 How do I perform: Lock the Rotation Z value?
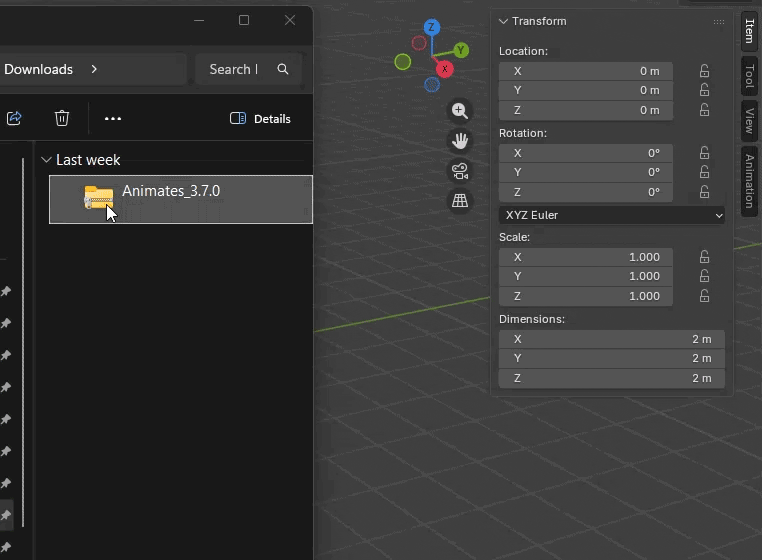(704, 192)
